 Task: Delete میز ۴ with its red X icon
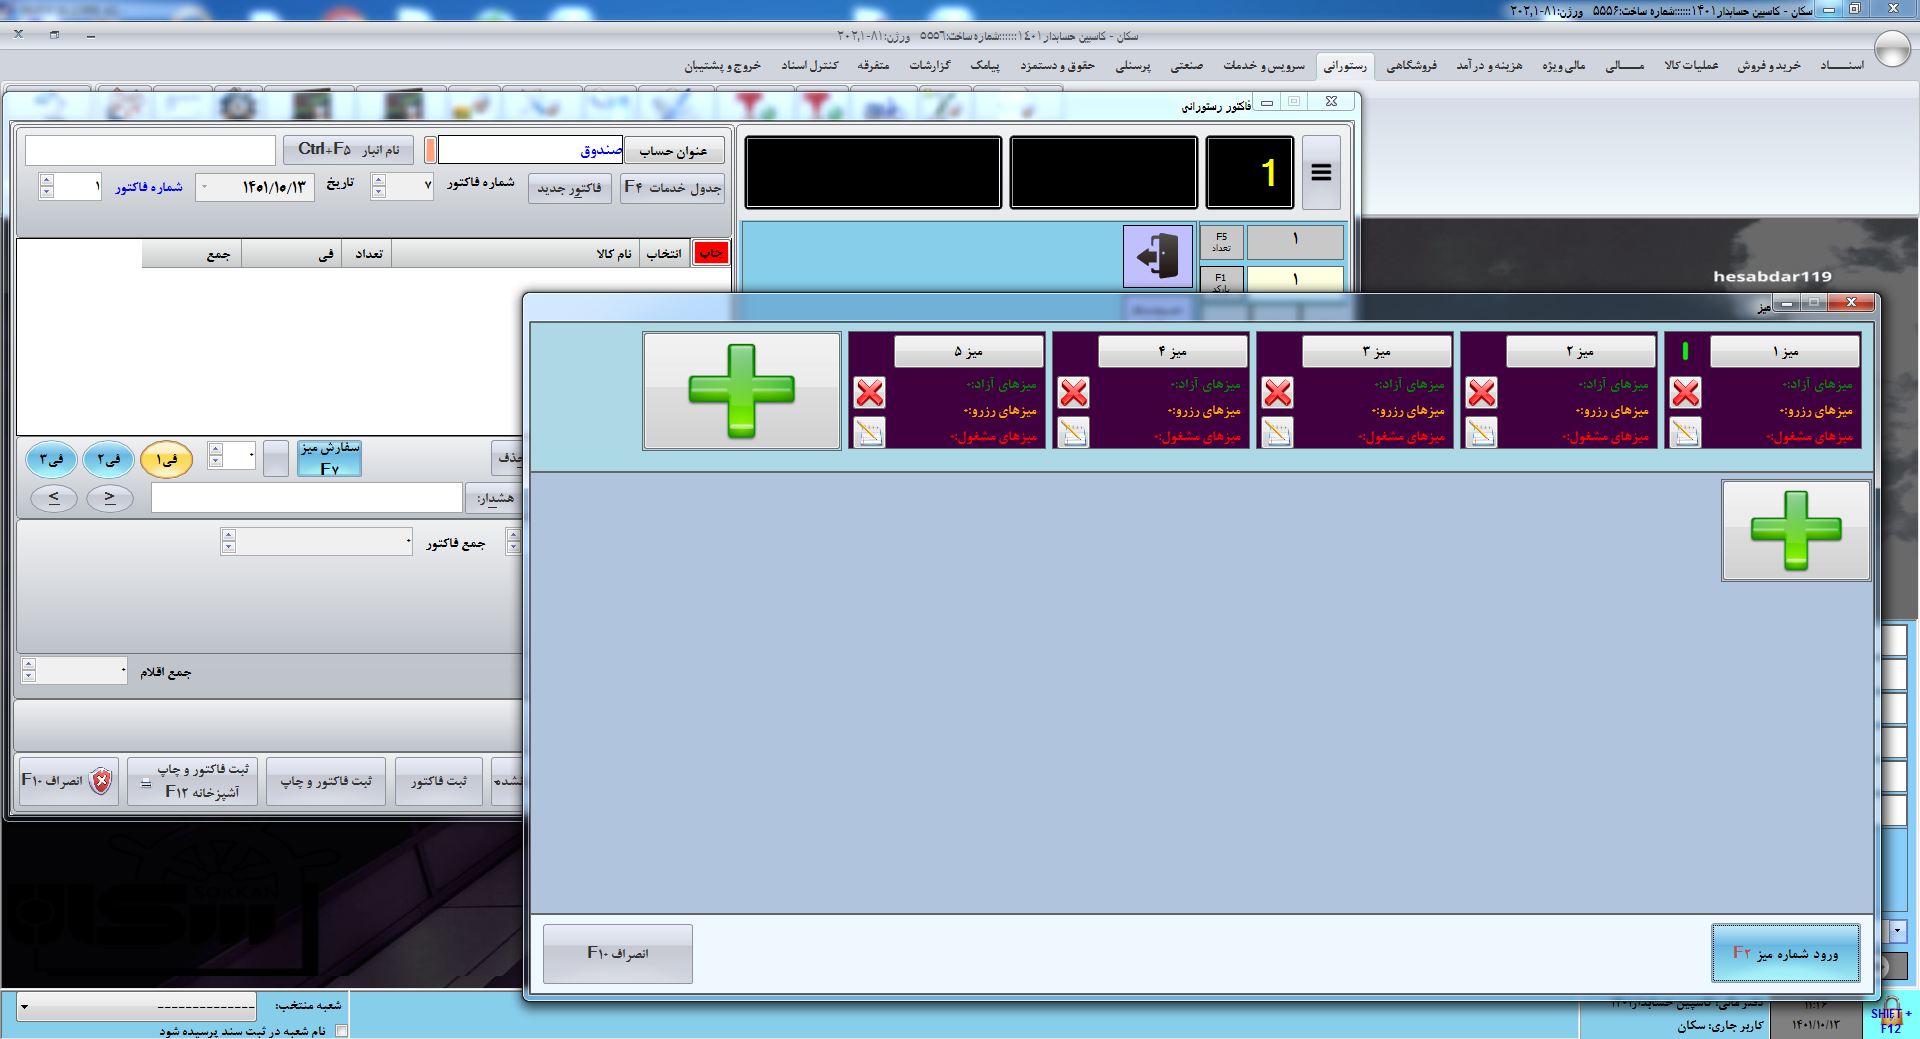1074,392
